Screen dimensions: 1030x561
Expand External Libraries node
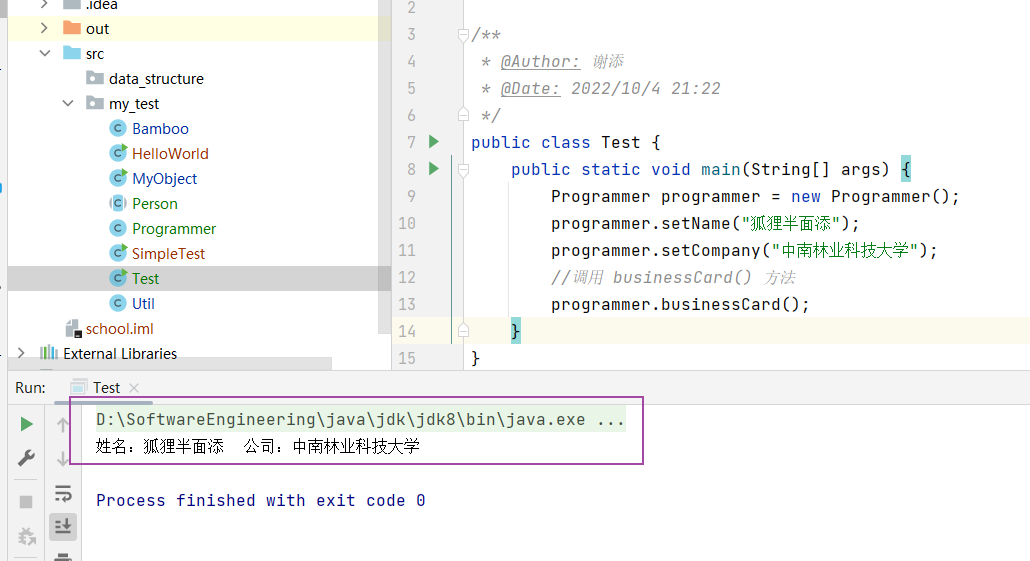(x=21, y=353)
